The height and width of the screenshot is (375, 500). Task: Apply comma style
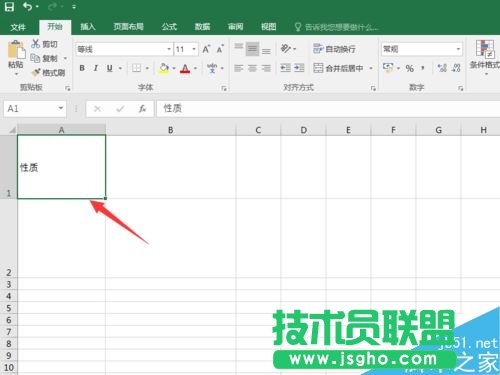pos(423,68)
